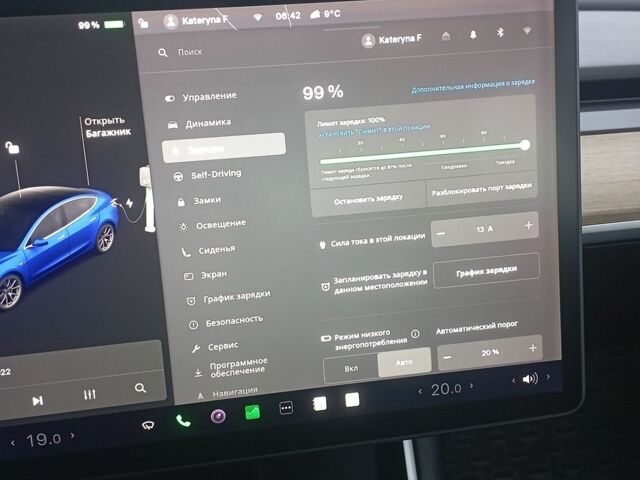Turn volume up with right arrow
The image size is (640, 480).
548,377
